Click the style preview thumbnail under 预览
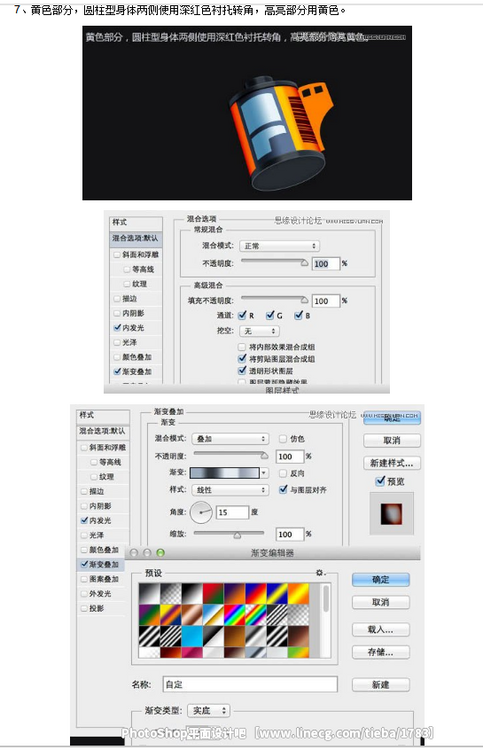This screenshot has height=750, width=483. click(x=392, y=514)
